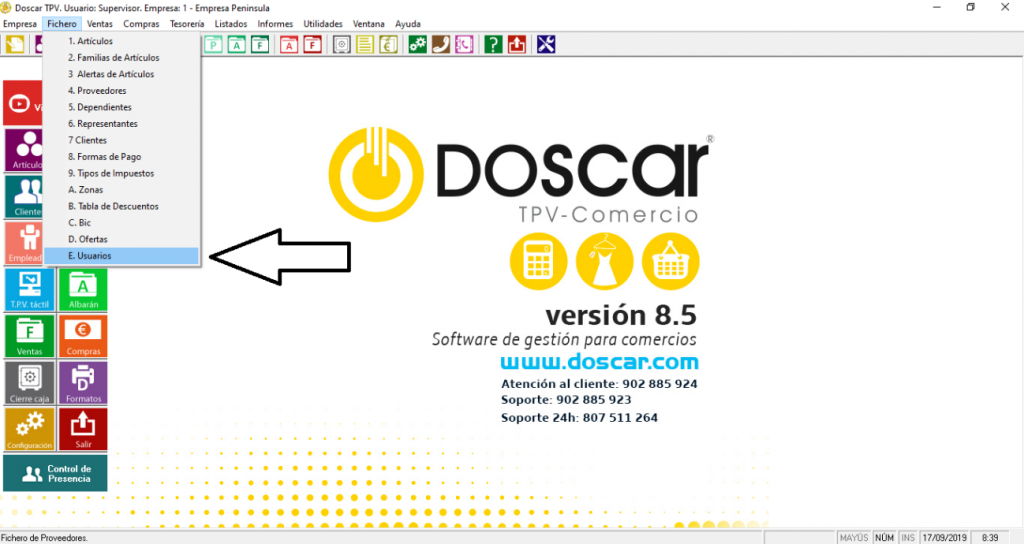This screenshot has height=544, width=1024.
Task: Click the olive euro document toolbar icon
Action: 389,44
